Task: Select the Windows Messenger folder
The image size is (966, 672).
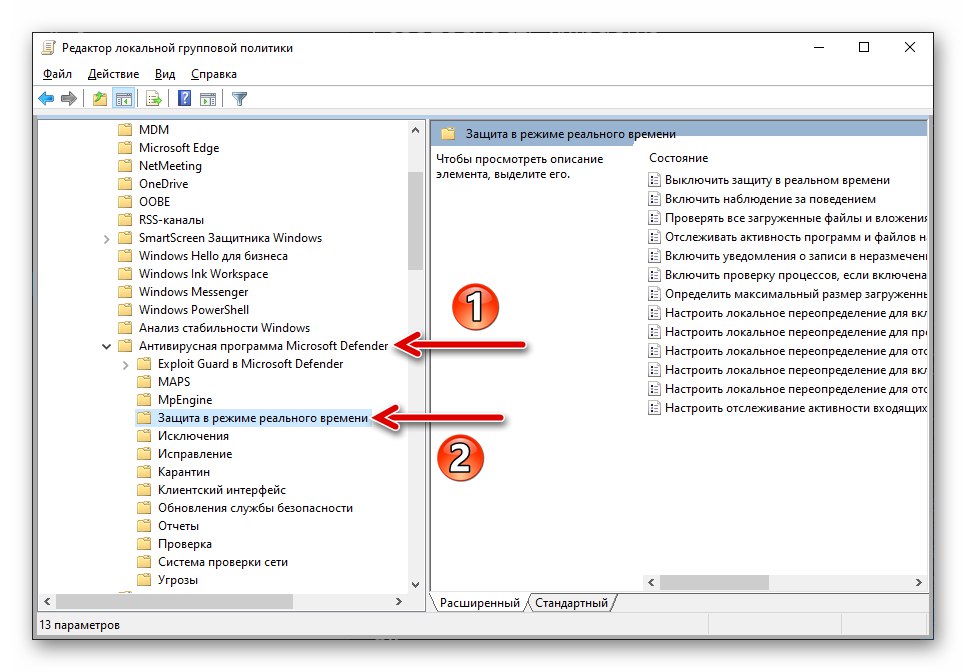Action: pos(184,291)
